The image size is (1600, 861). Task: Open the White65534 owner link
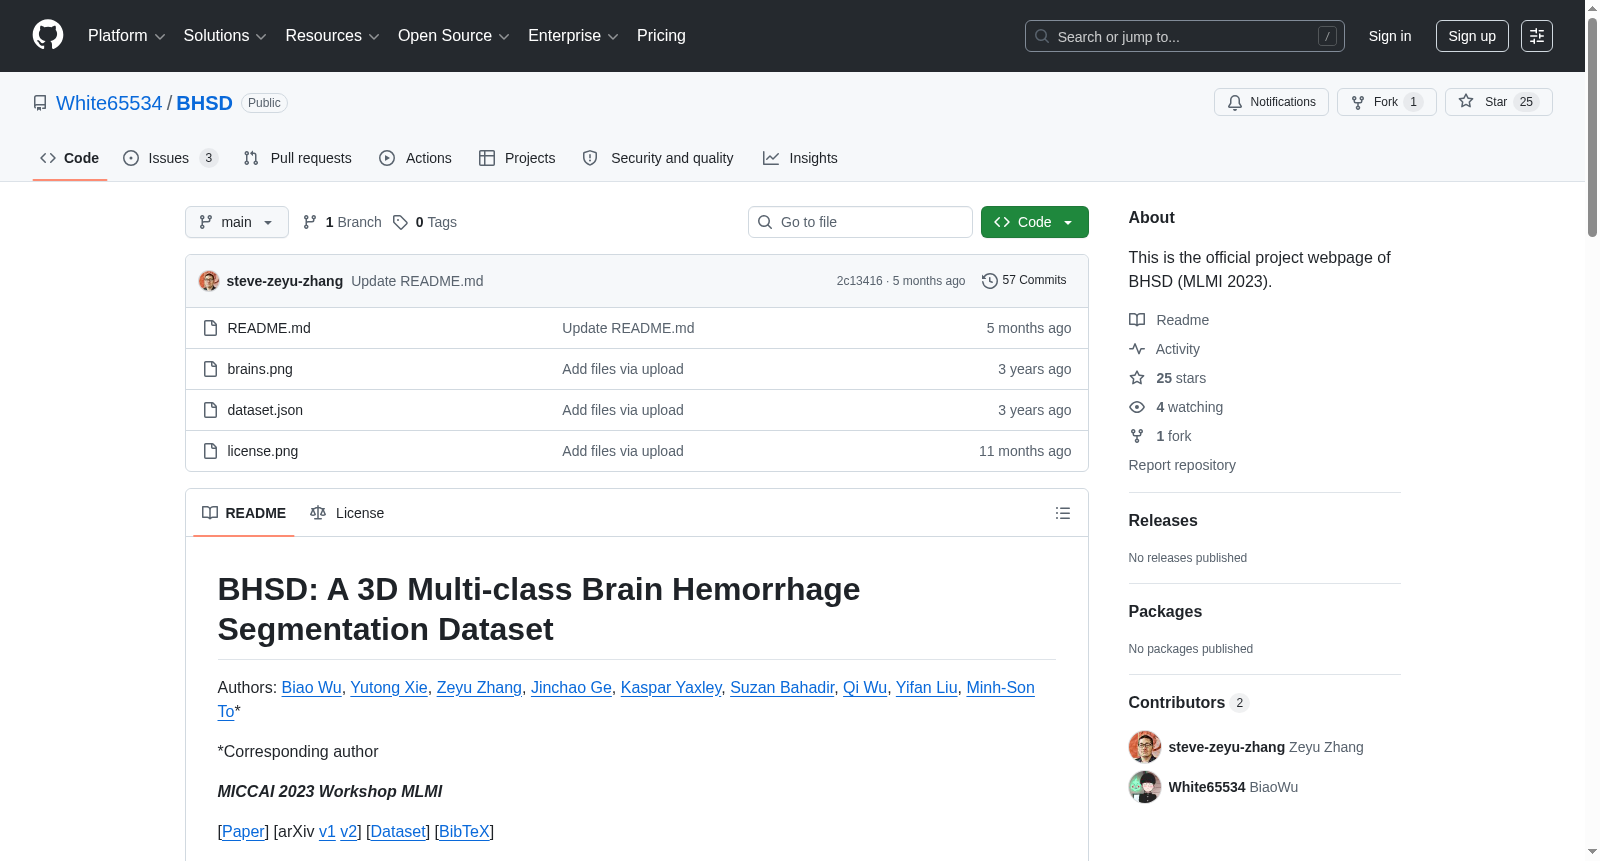click(x=109, y=103)
